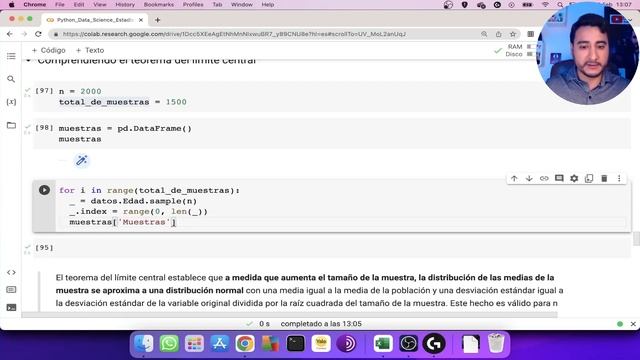The image size is (640, 360).
Task: Open the Bookmarks menu
Action: 159,4
